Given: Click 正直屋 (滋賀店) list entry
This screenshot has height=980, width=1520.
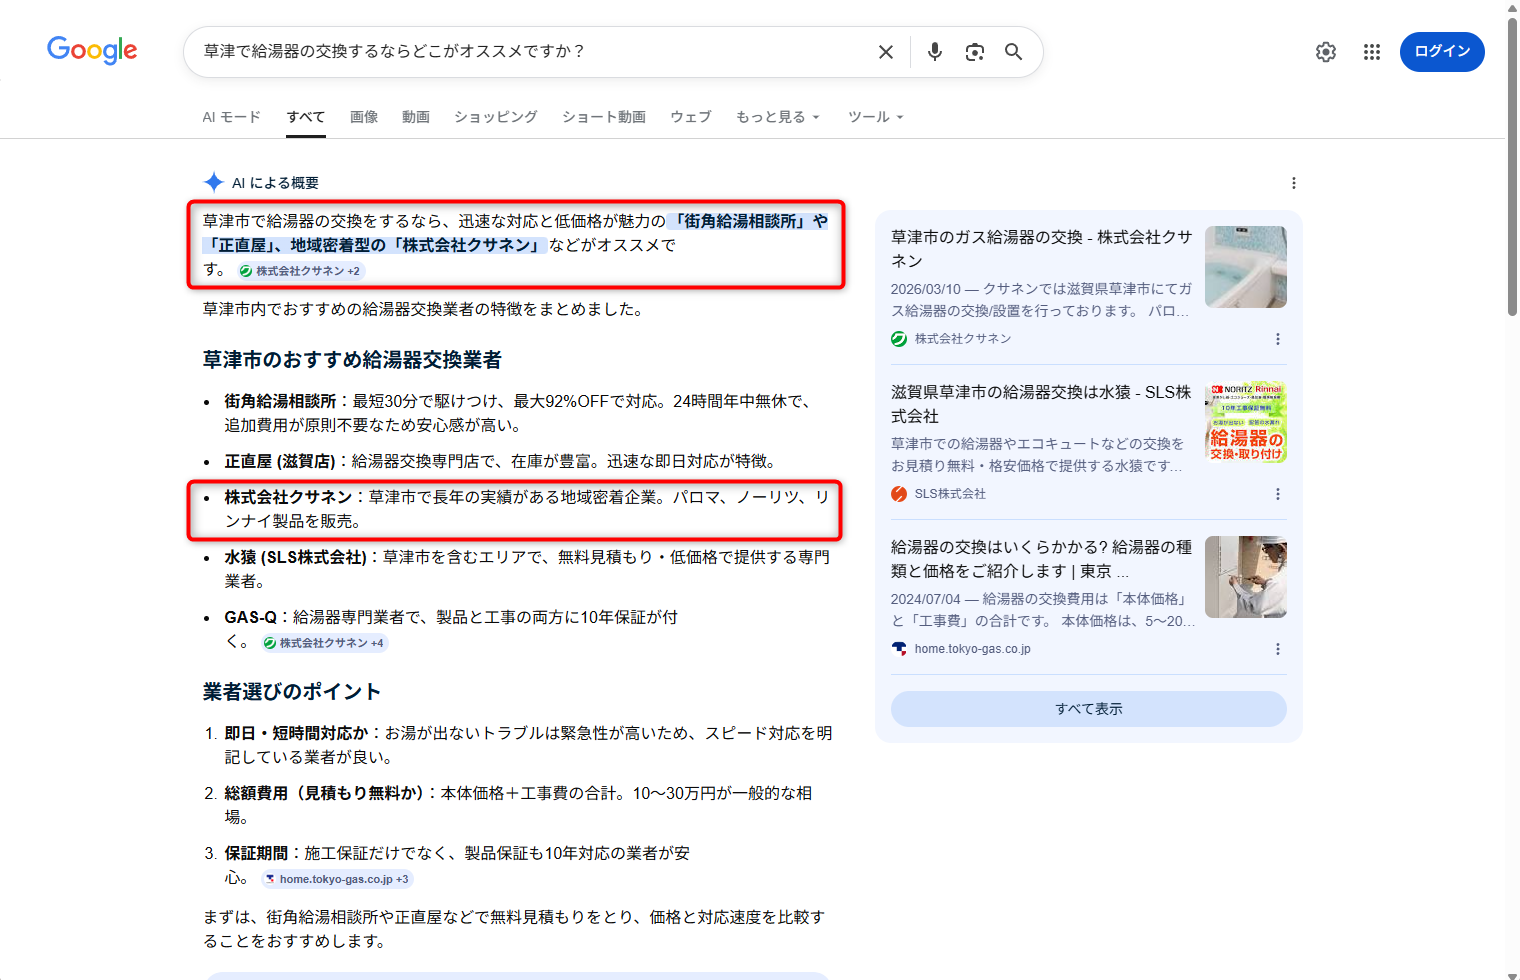Looking at the screenshot, I should 500,461.
